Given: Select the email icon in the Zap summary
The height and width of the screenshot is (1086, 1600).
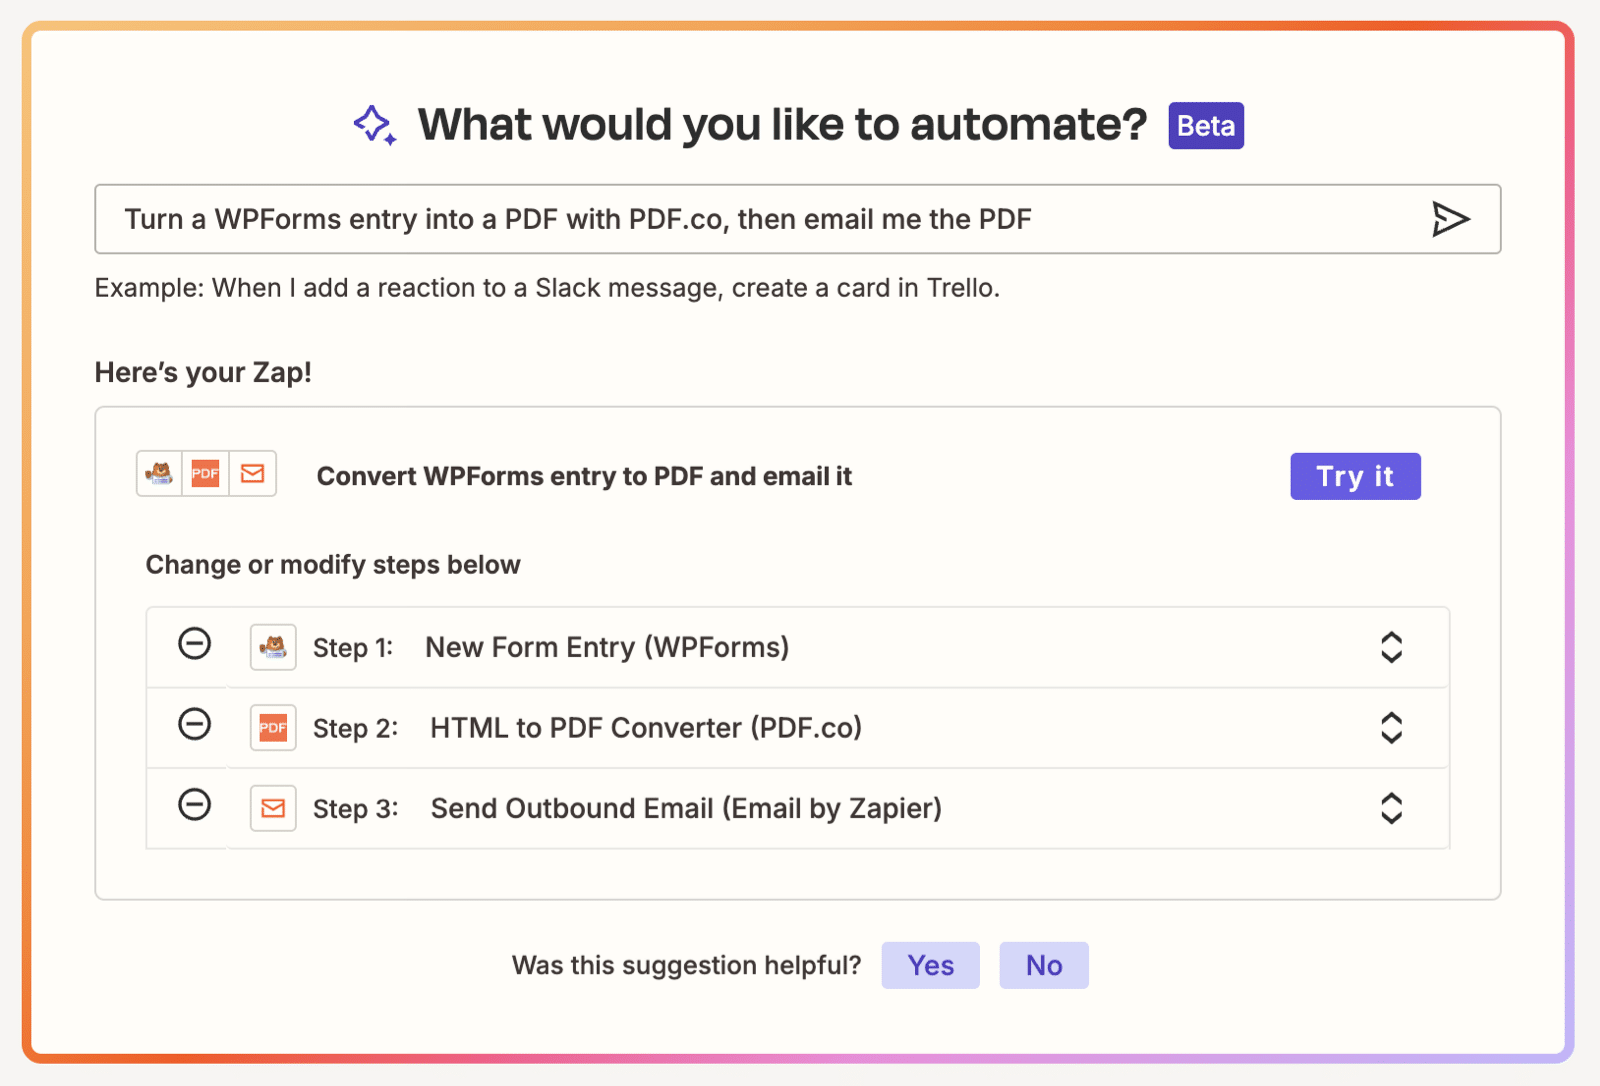Looking at the screenshot, I should 252,474.
